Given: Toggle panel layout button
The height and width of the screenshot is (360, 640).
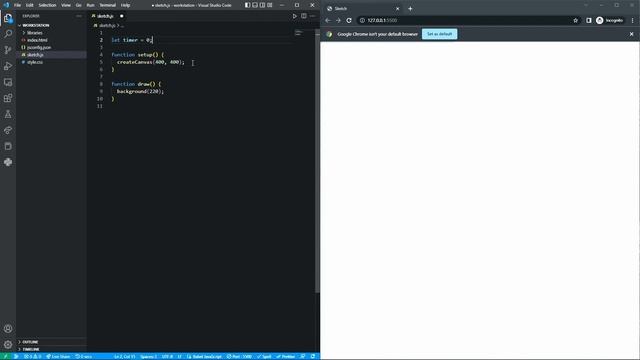Looking at the screenshot, I should (255, 5).
